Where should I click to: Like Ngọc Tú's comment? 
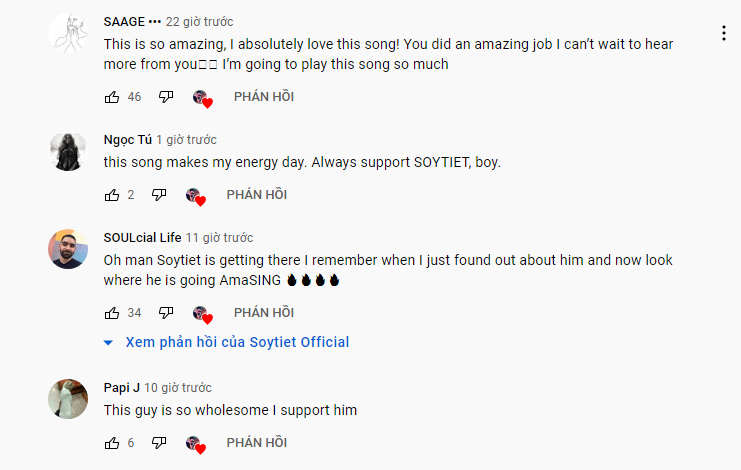(x=112, y=195)
